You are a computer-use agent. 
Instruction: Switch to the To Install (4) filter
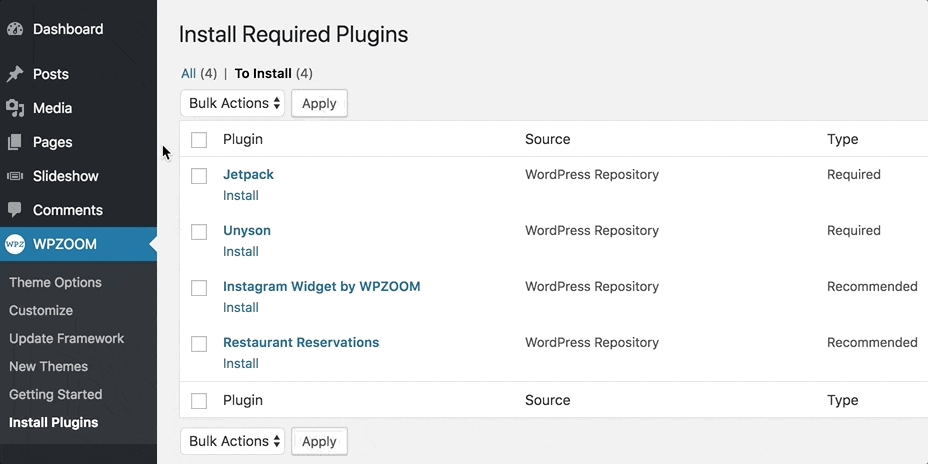pos(273,73)
